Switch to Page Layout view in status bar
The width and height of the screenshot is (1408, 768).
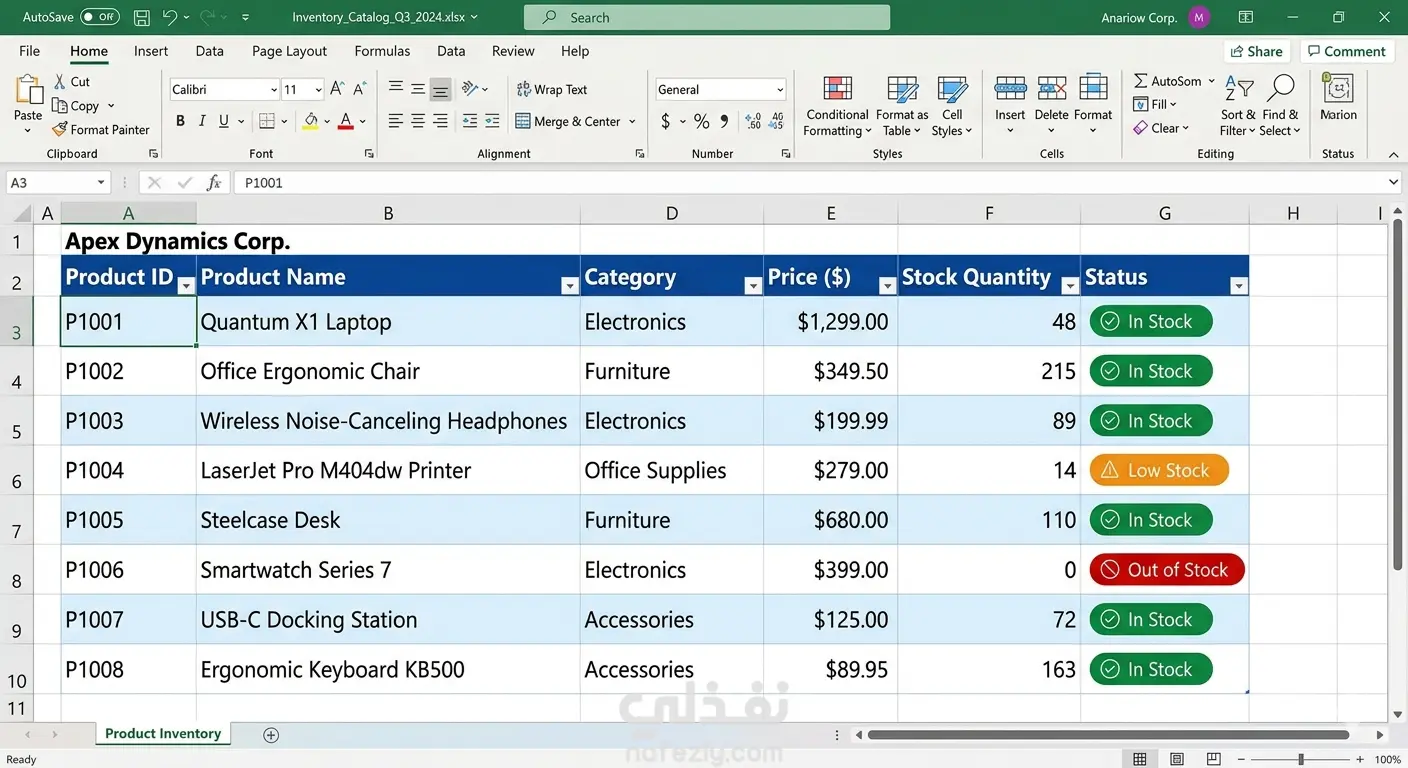(x=1177, y=760)
